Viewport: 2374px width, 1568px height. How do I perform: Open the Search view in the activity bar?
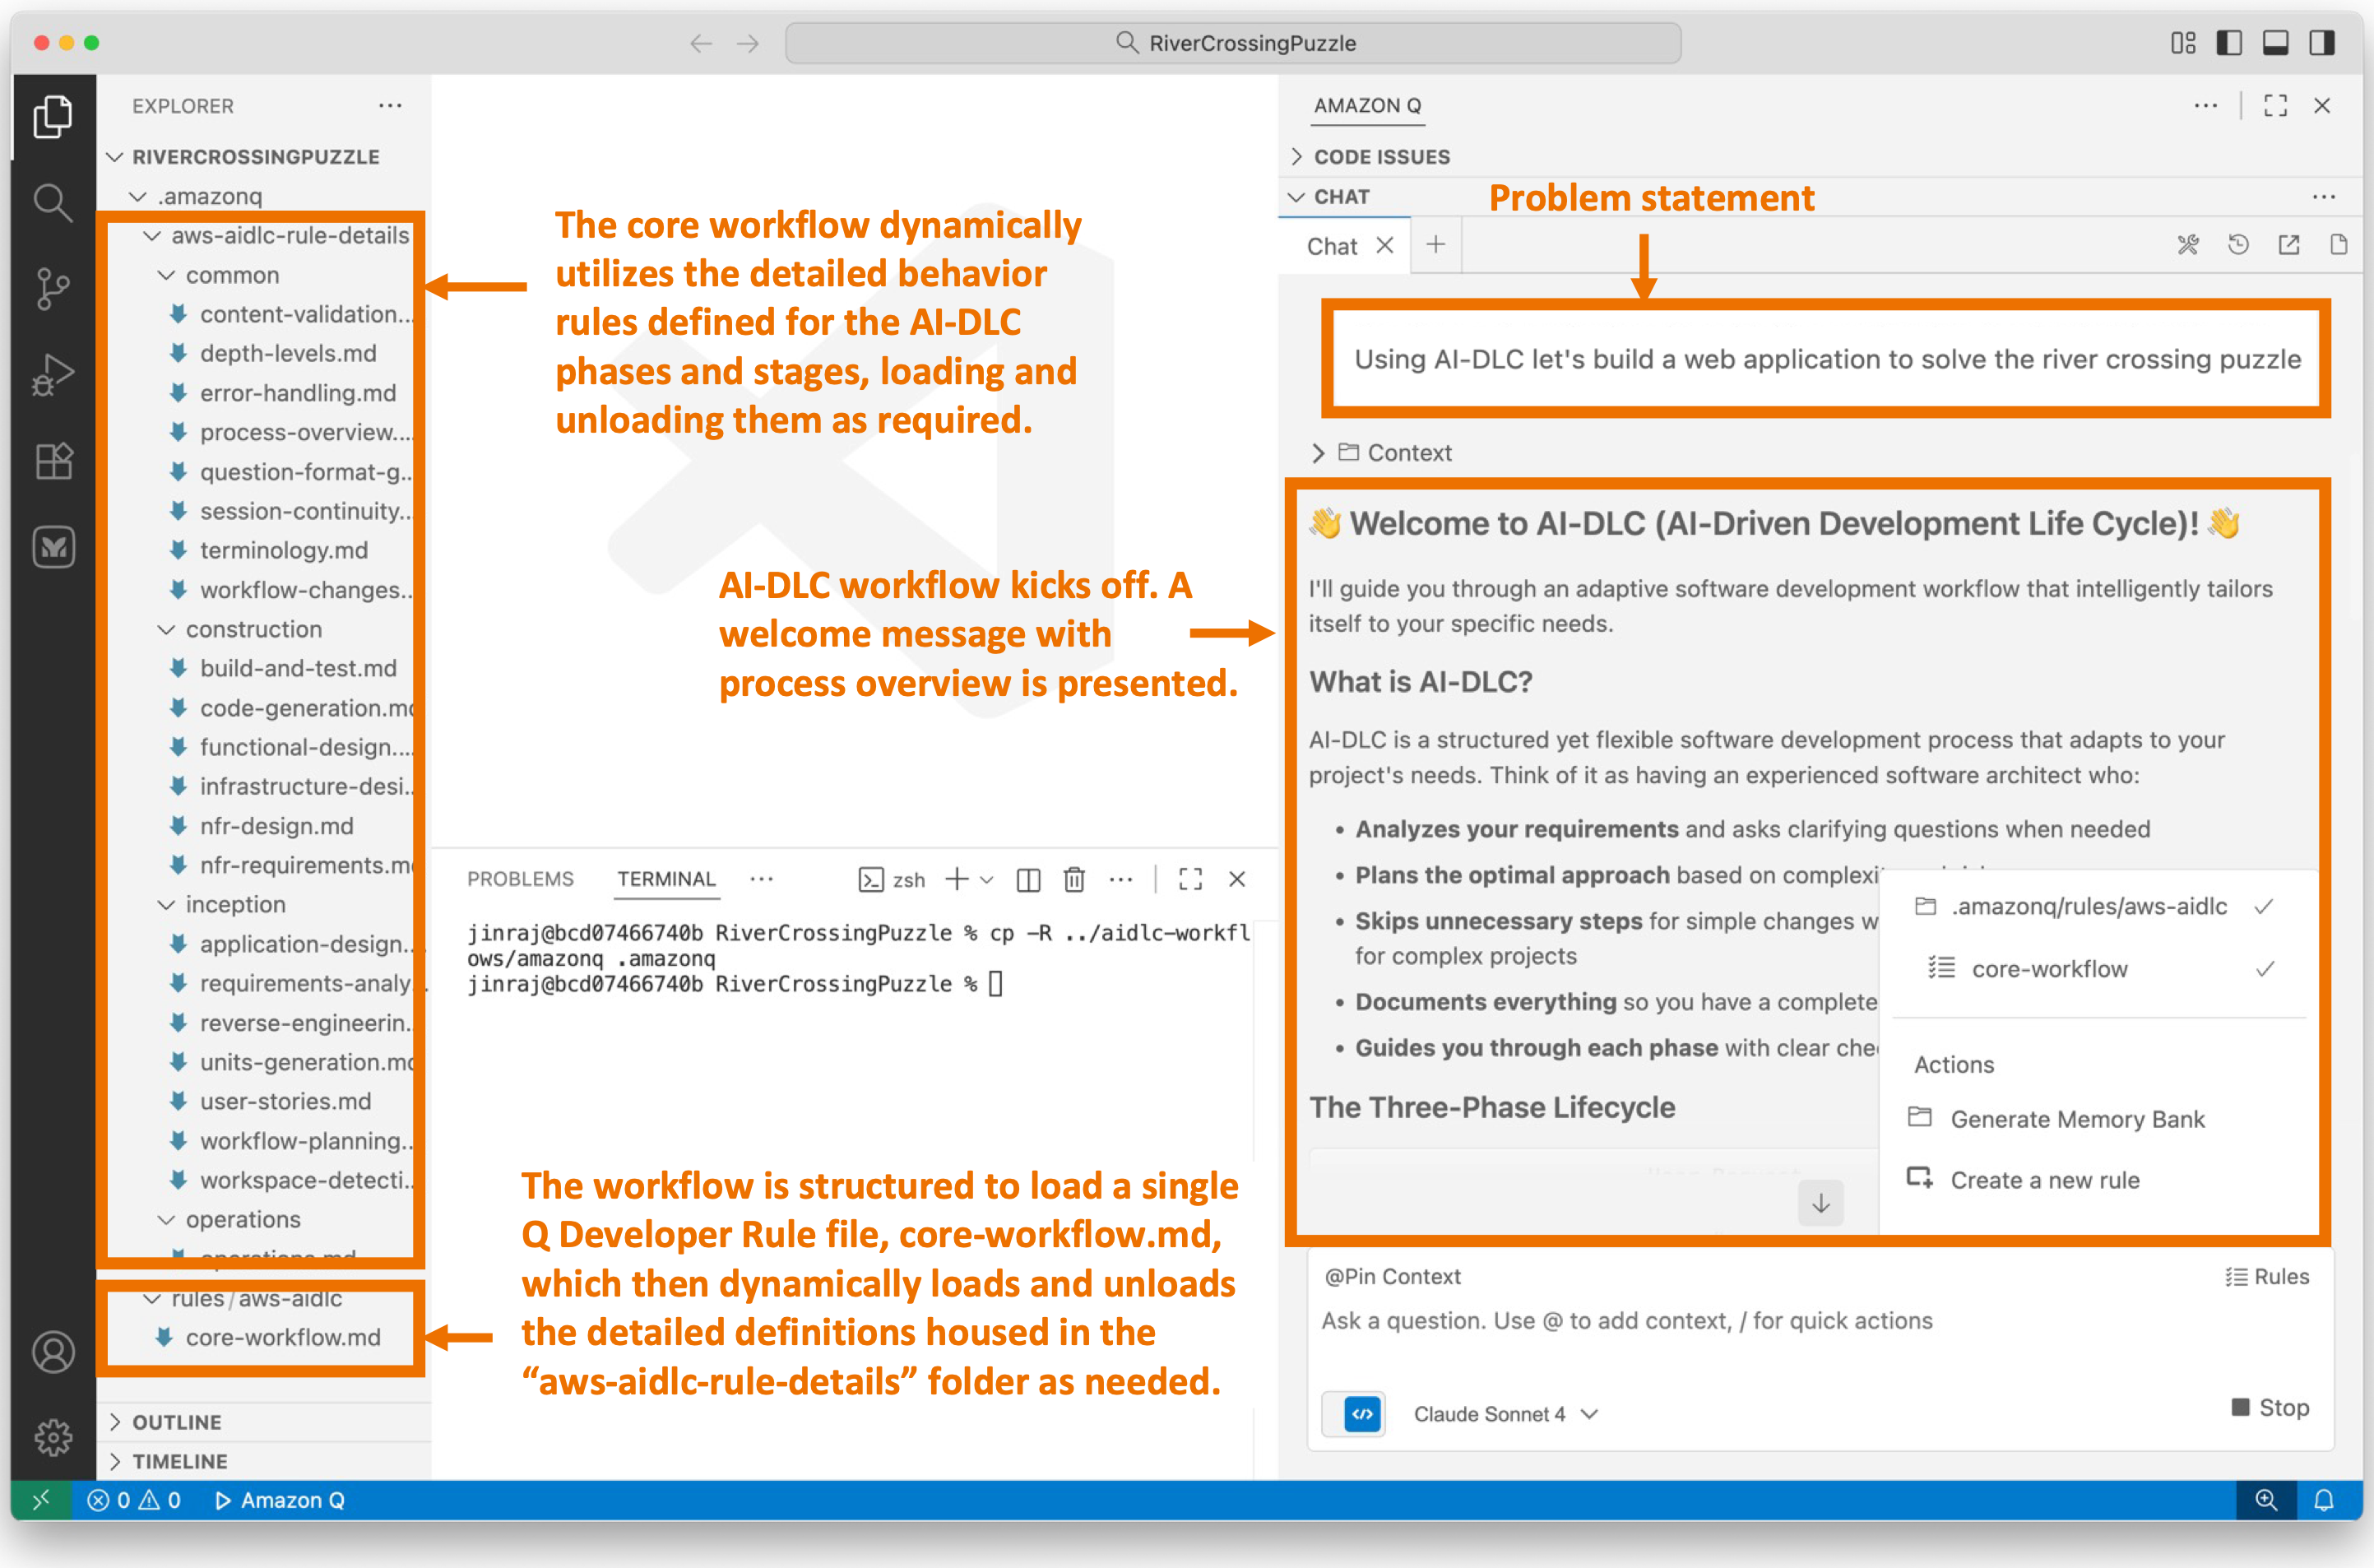click(x=53, y=202)
